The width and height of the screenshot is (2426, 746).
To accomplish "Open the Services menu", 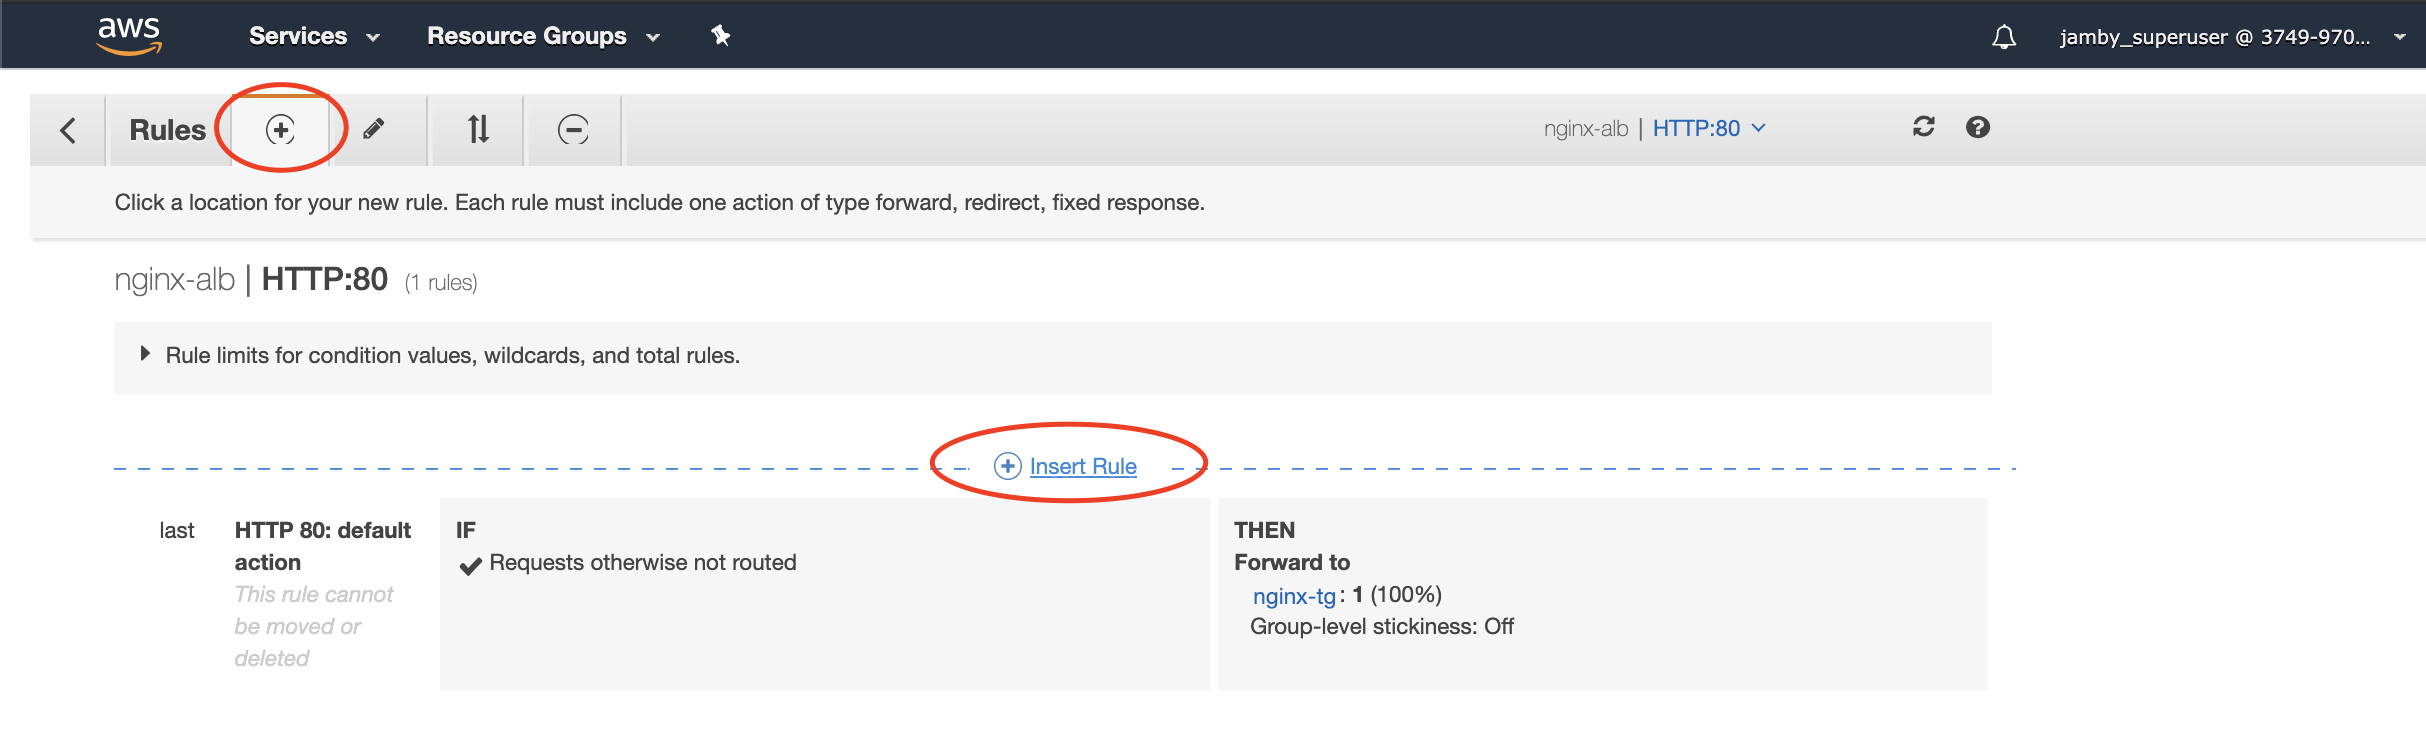I will coord(314,36).
